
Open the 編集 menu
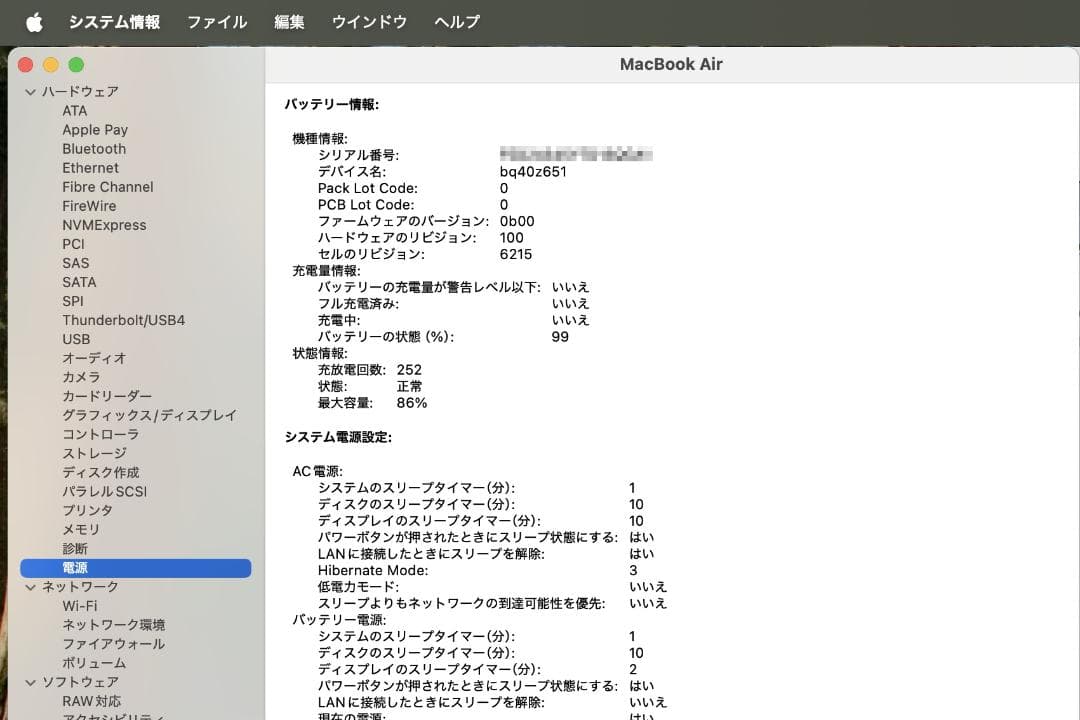[288, 21]
